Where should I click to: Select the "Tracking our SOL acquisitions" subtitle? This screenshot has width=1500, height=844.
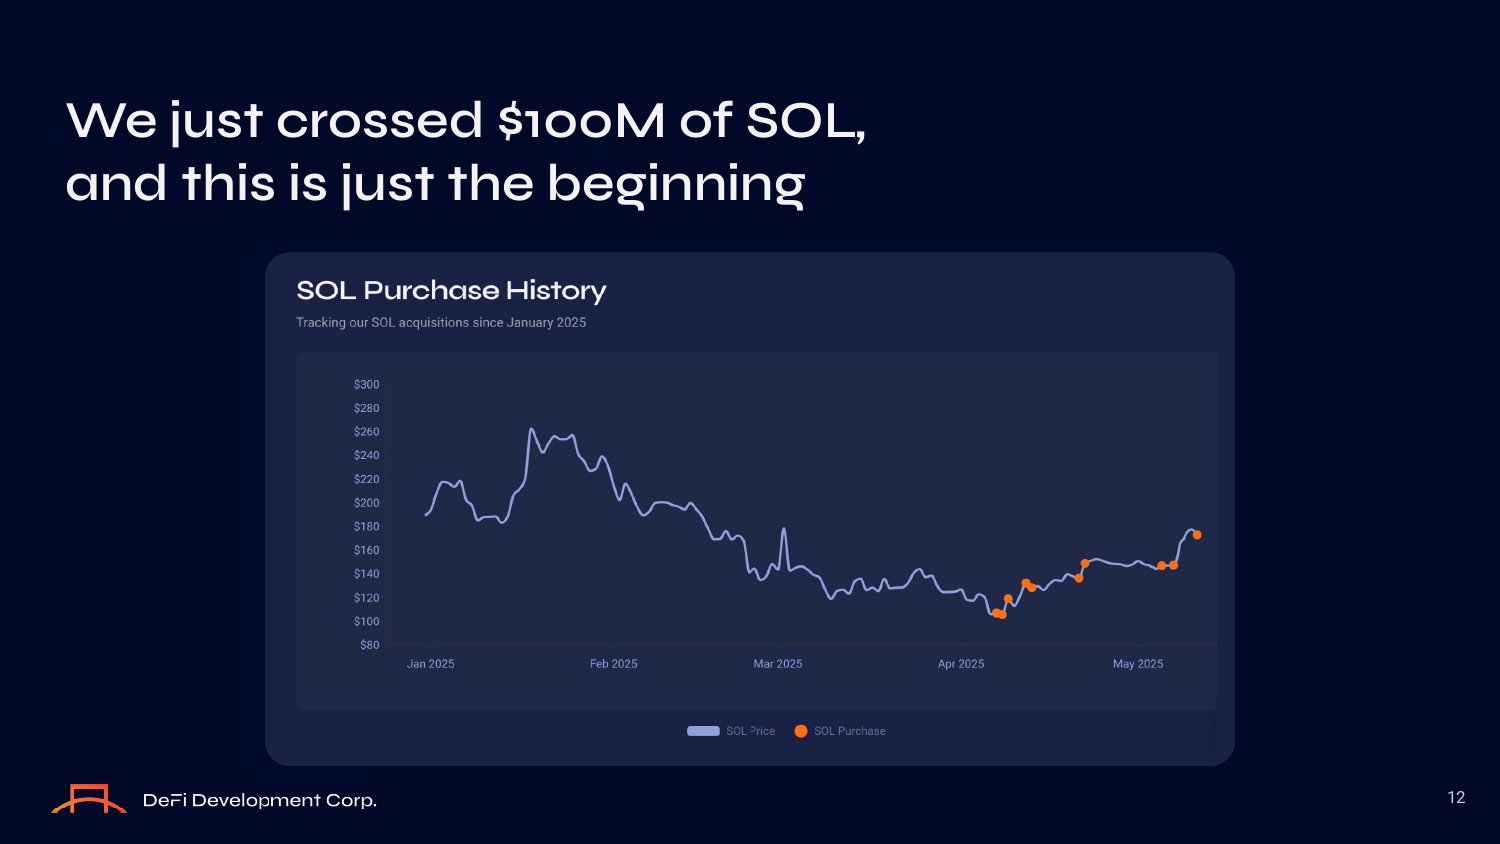pos(441,323)
